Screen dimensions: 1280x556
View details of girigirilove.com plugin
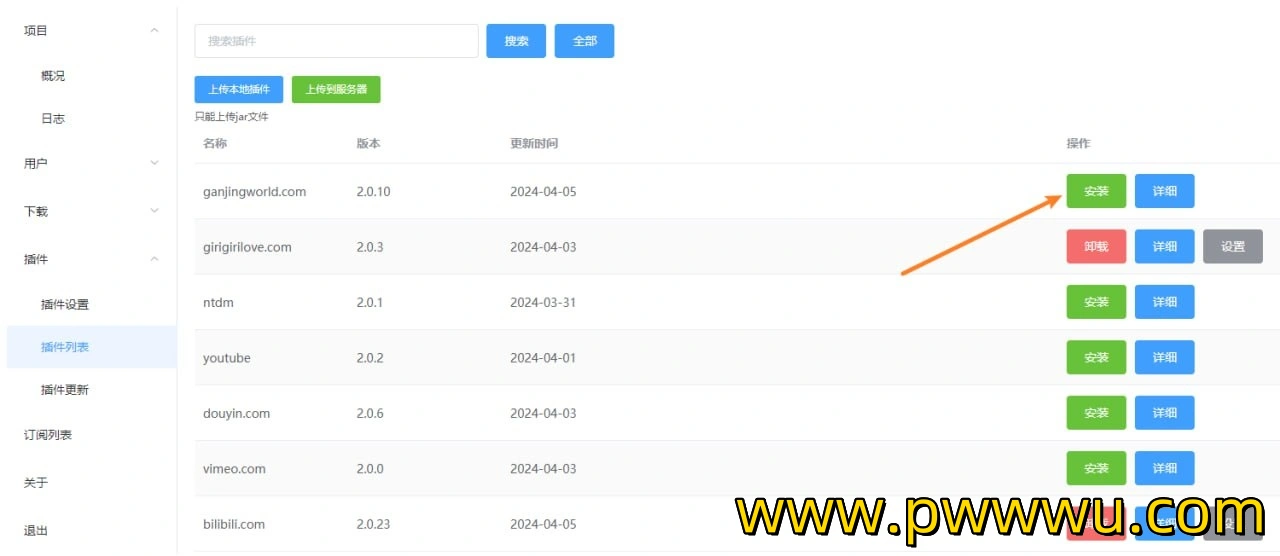click(1164, 247)
